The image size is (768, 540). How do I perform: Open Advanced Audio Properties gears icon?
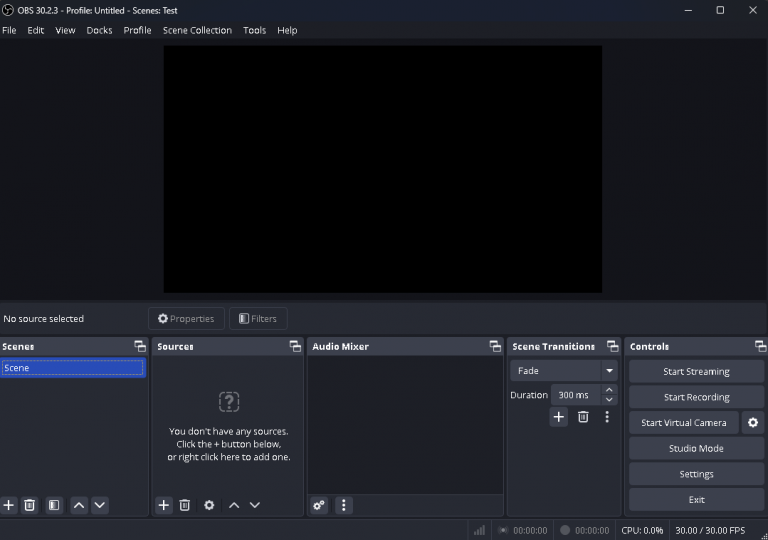319,505
